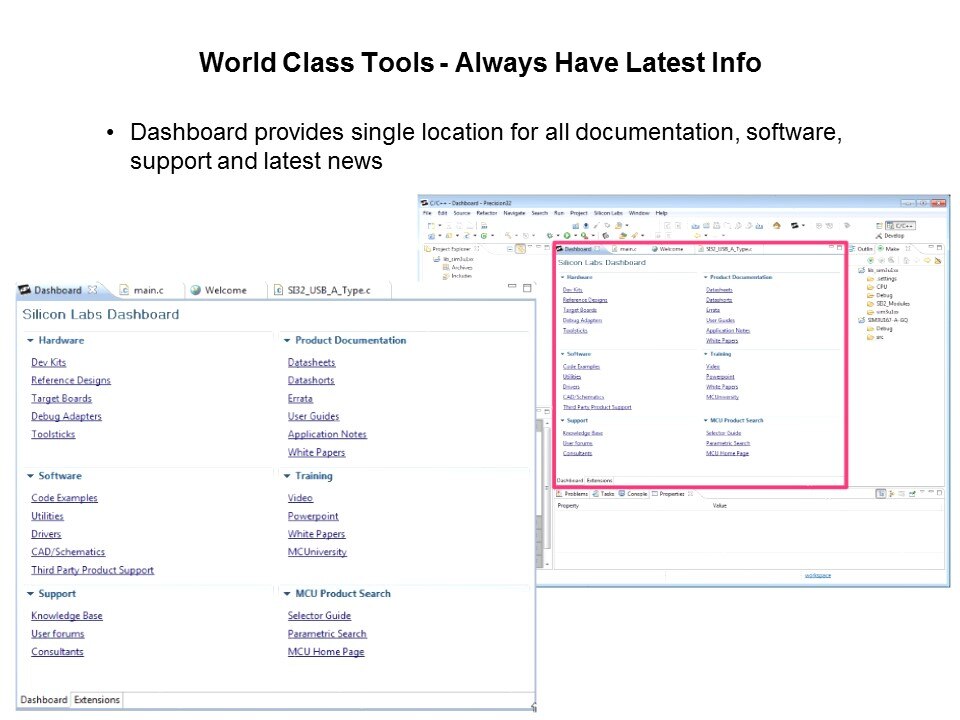Open the Navigate menu

514,213
